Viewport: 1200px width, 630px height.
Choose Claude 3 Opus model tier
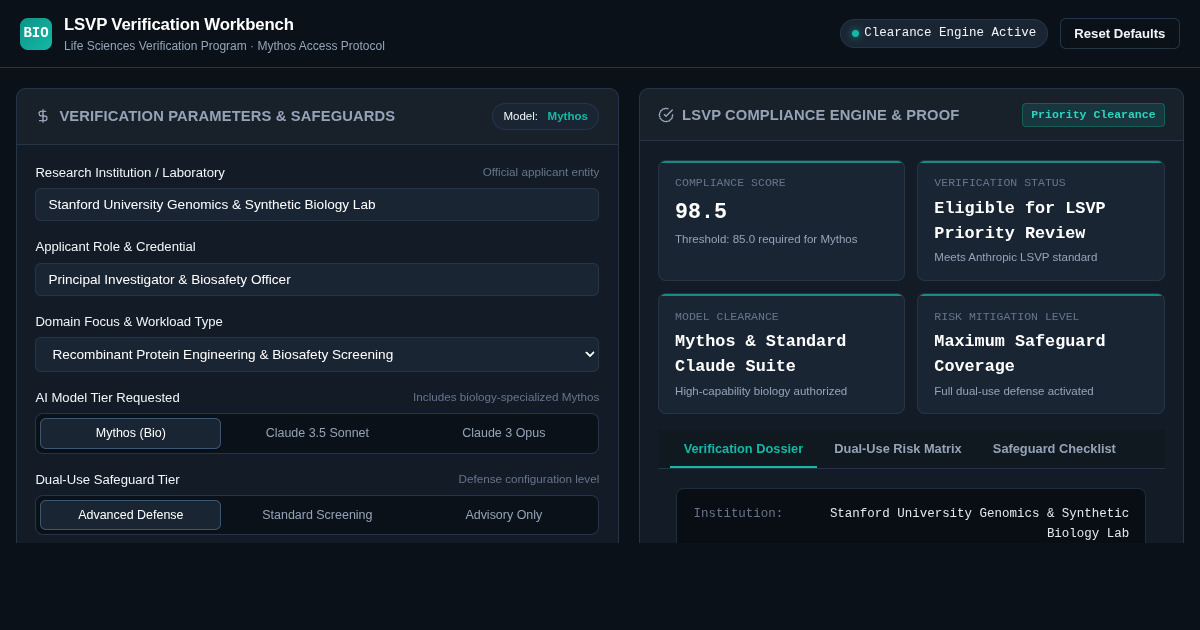click(x=504, y=433)
